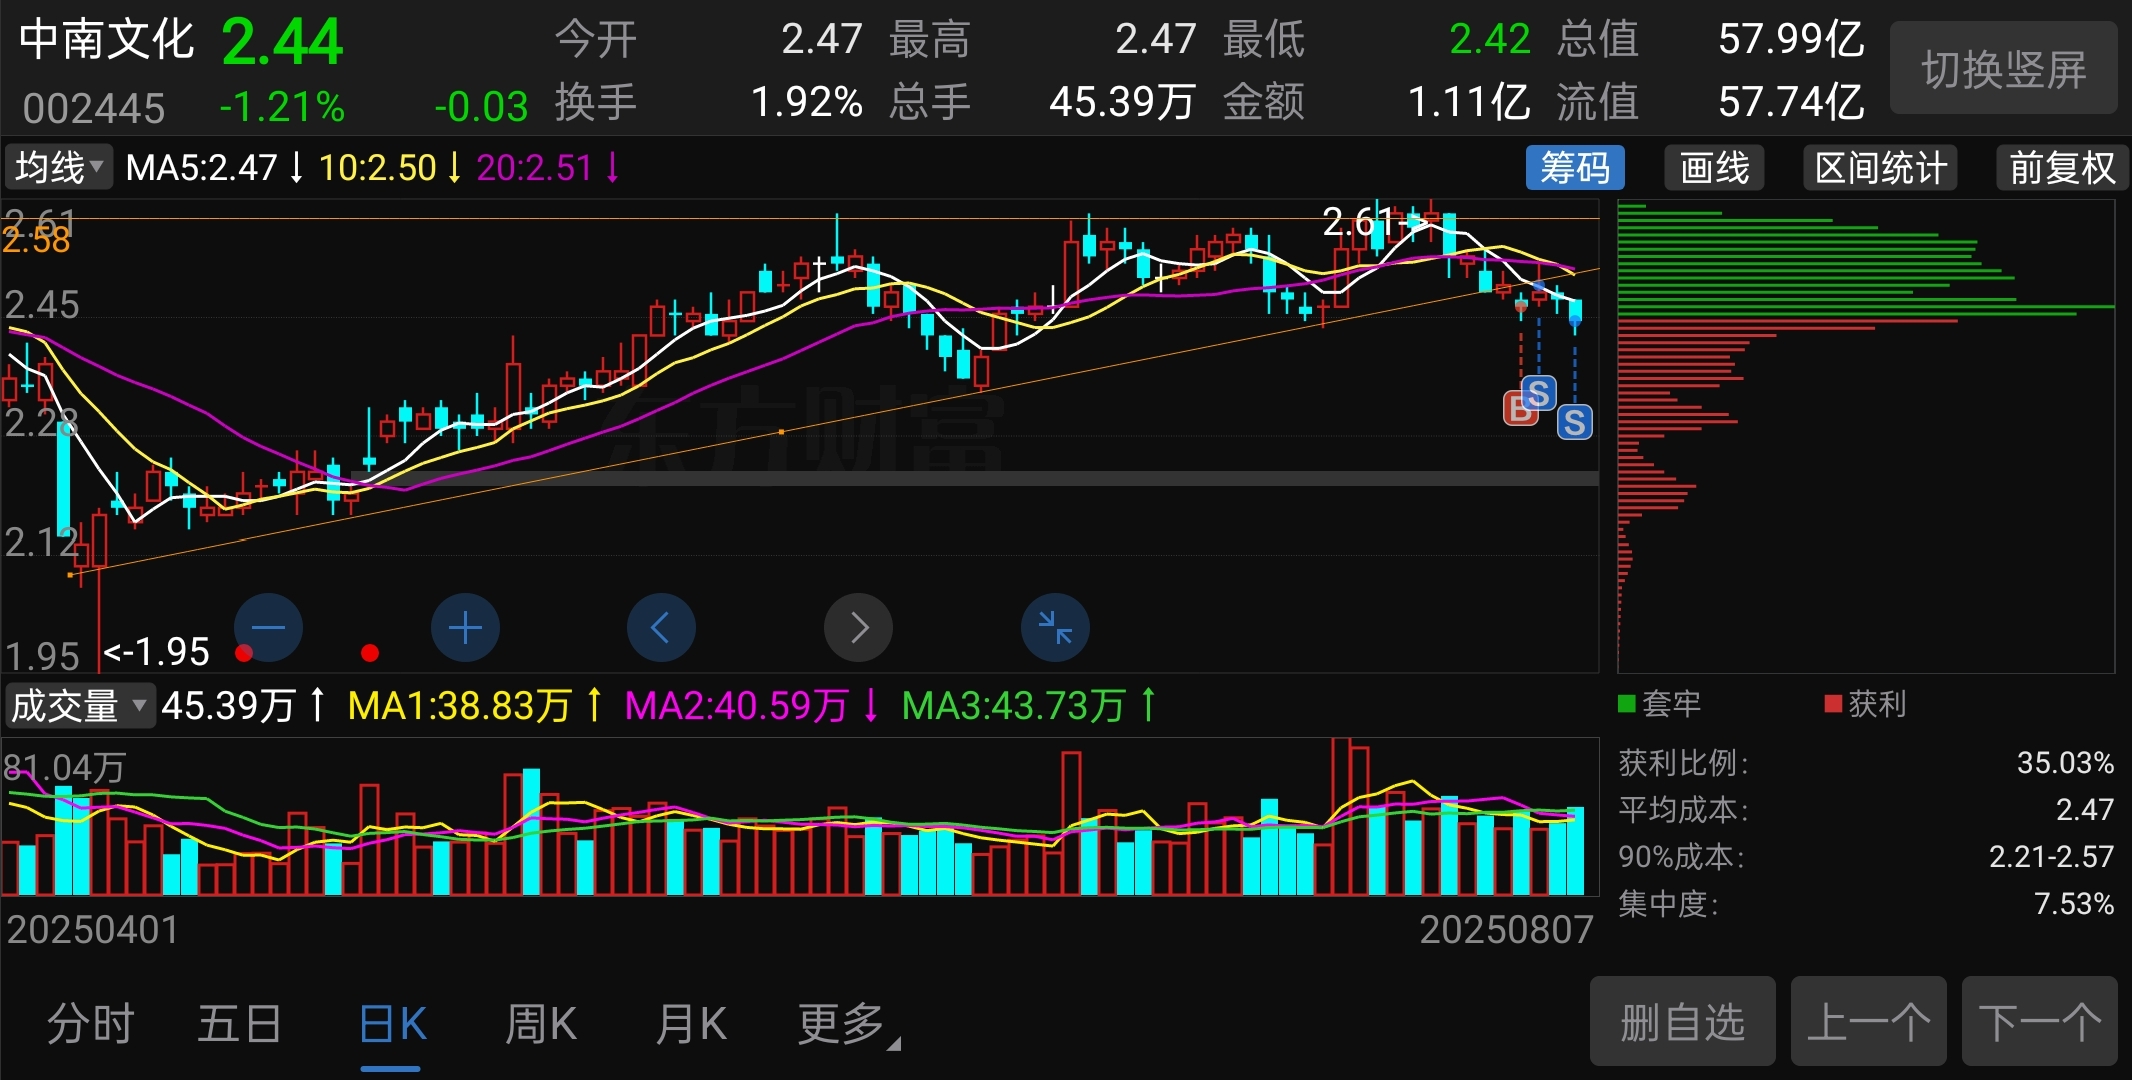The image size is (2132, 1080).
Task: Shift chart left with the left arrow button
Action: 661,628
